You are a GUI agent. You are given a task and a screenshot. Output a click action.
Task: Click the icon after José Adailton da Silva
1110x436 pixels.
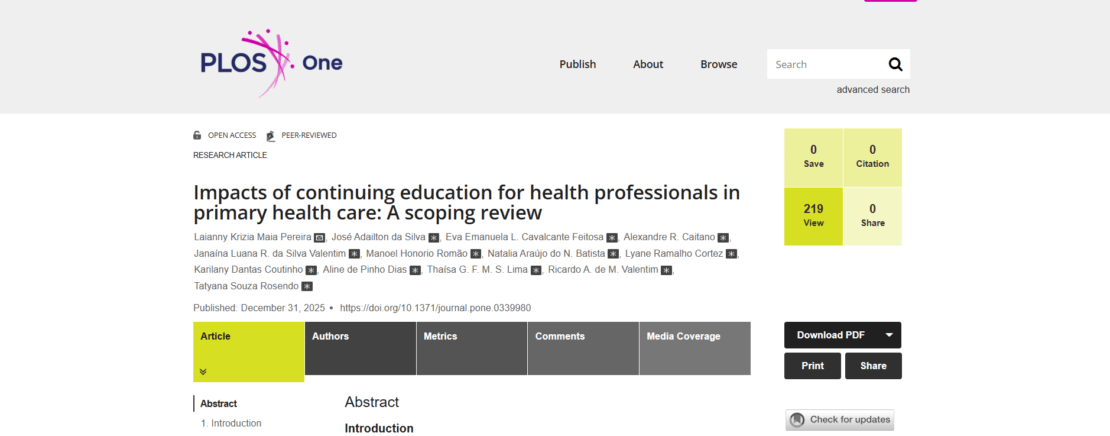coord(434,237)
